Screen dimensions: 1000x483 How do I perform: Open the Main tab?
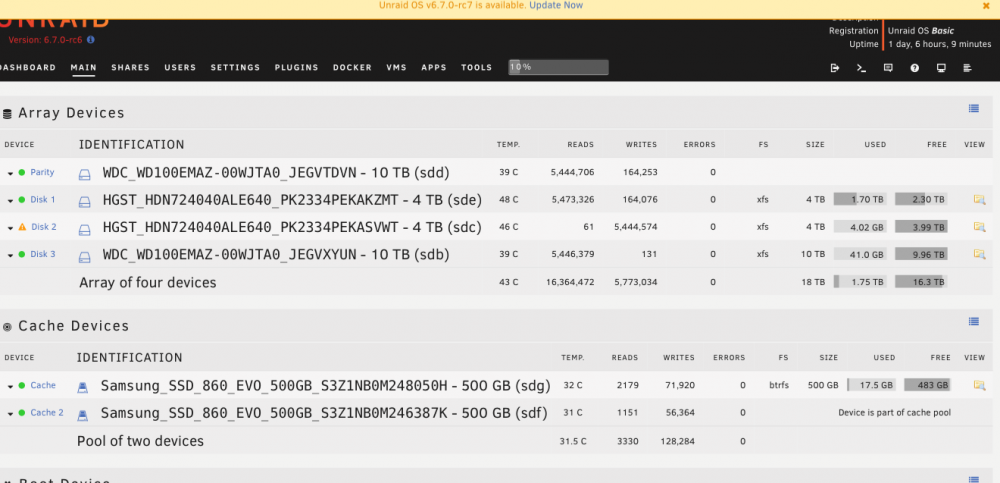coord(84,68)
